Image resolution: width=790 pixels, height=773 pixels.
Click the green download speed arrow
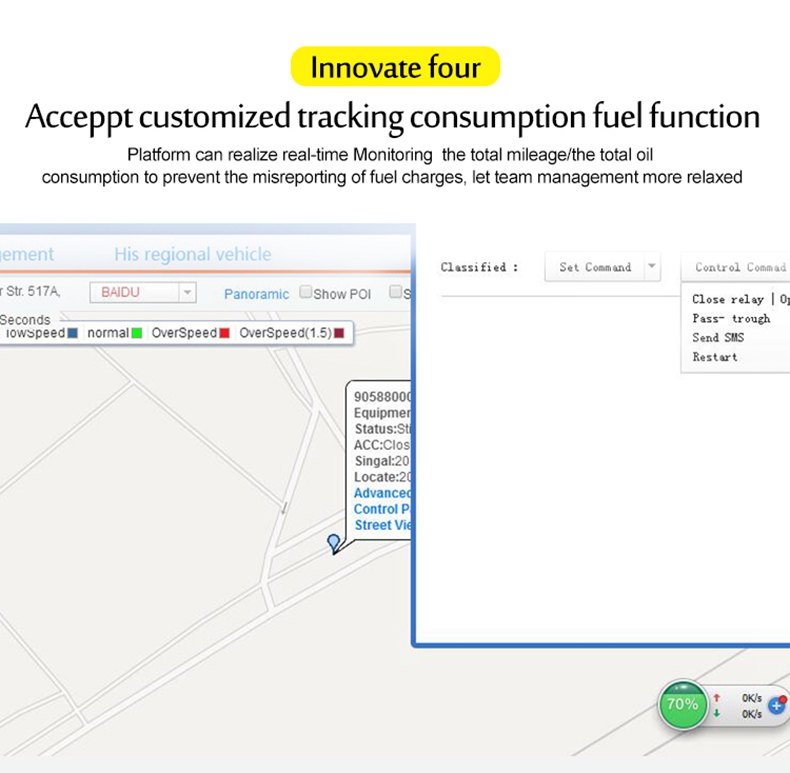point(716,713)
